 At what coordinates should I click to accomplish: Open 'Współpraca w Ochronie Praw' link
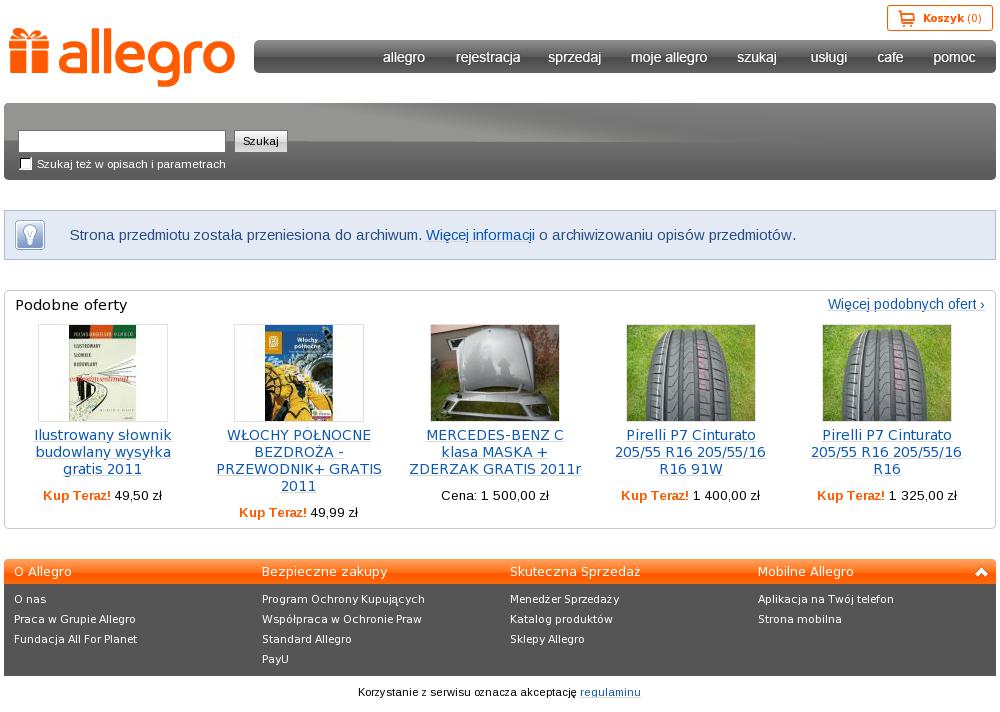coord(342,619)
